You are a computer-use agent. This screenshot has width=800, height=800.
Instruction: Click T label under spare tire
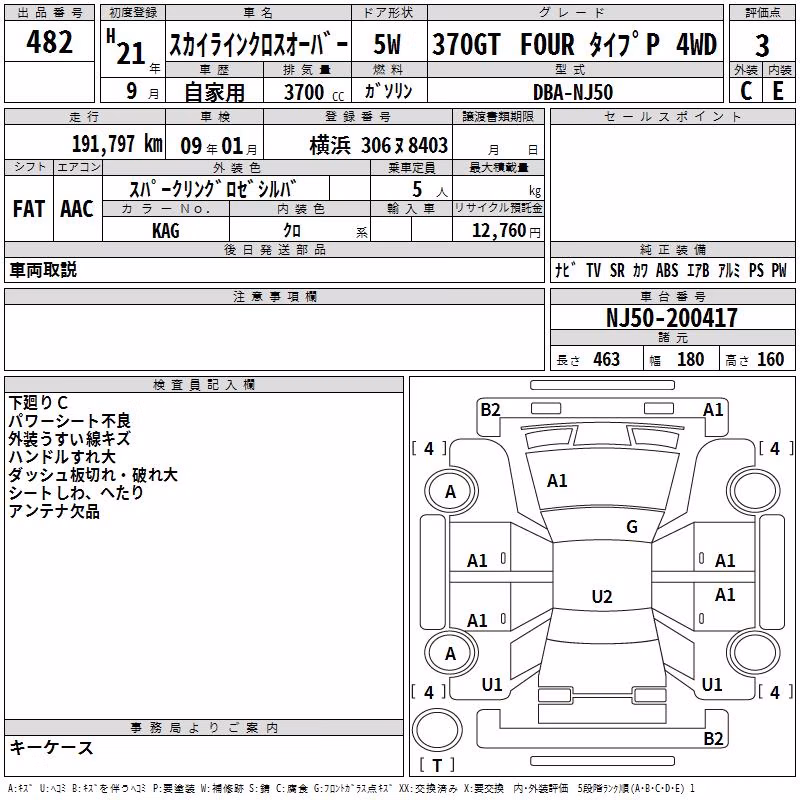click(437, 765)
